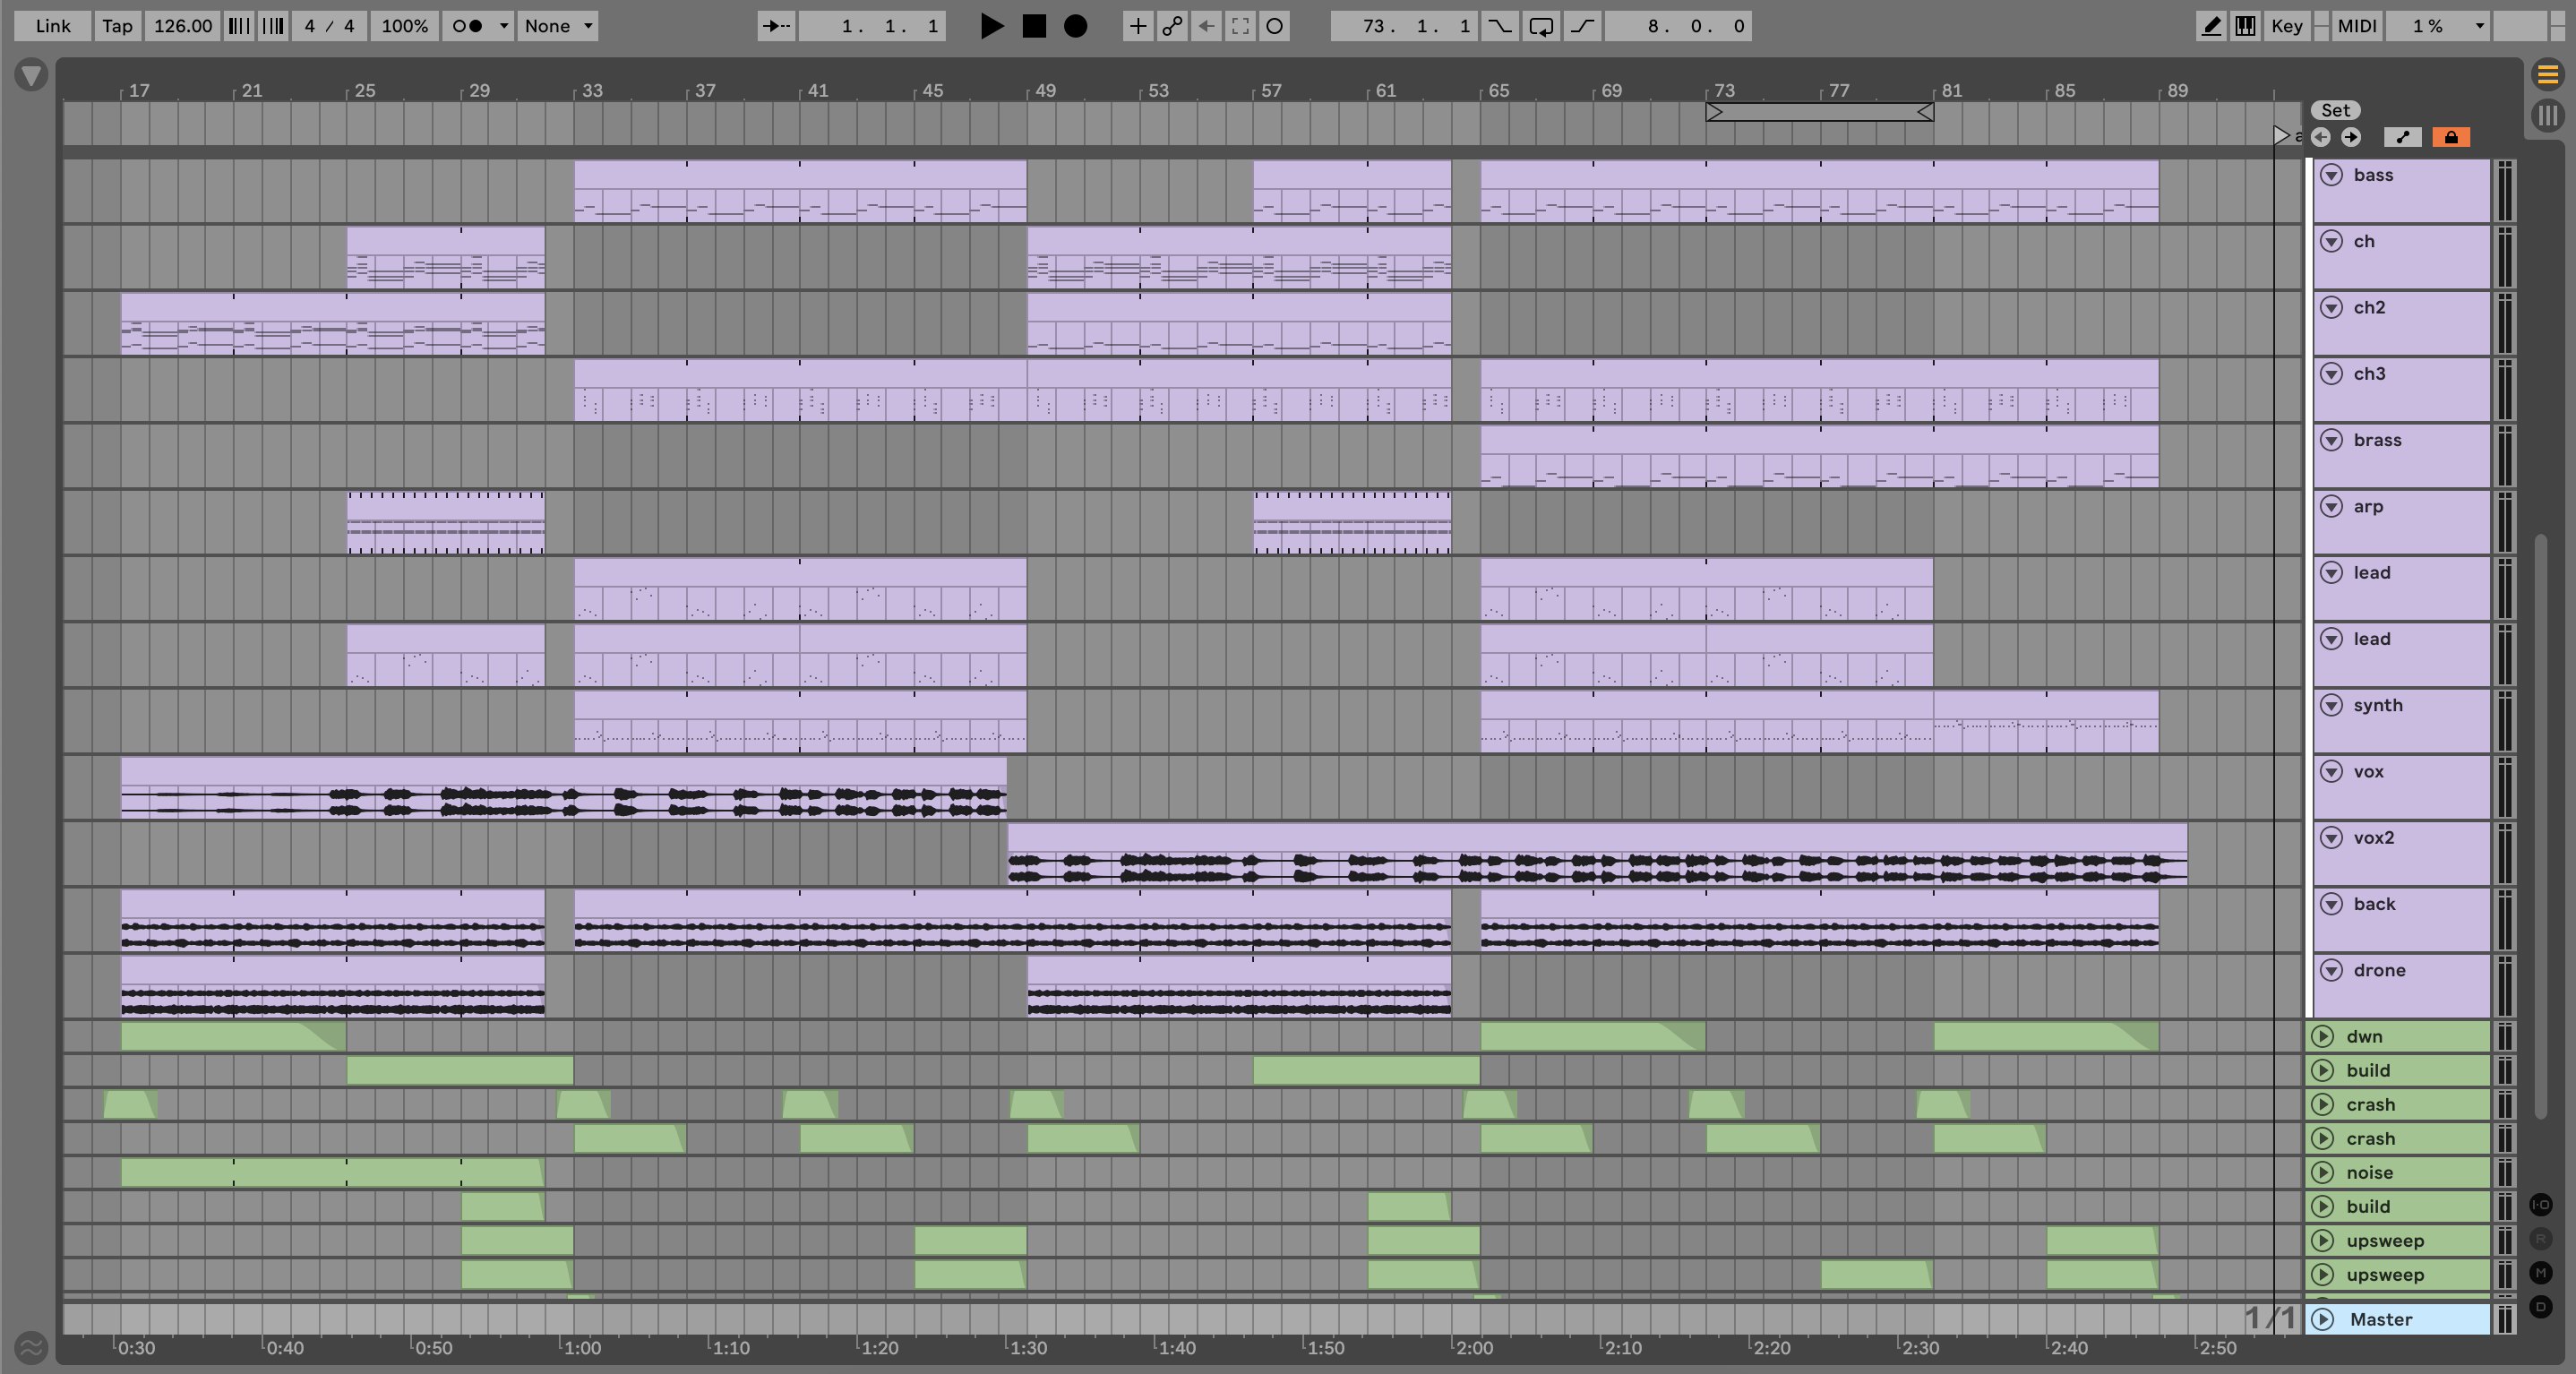Screen dimensions: 2576x1374
Task: Open the None quantization dropdown
Action: pyautogui.click(x=558, y=26)
